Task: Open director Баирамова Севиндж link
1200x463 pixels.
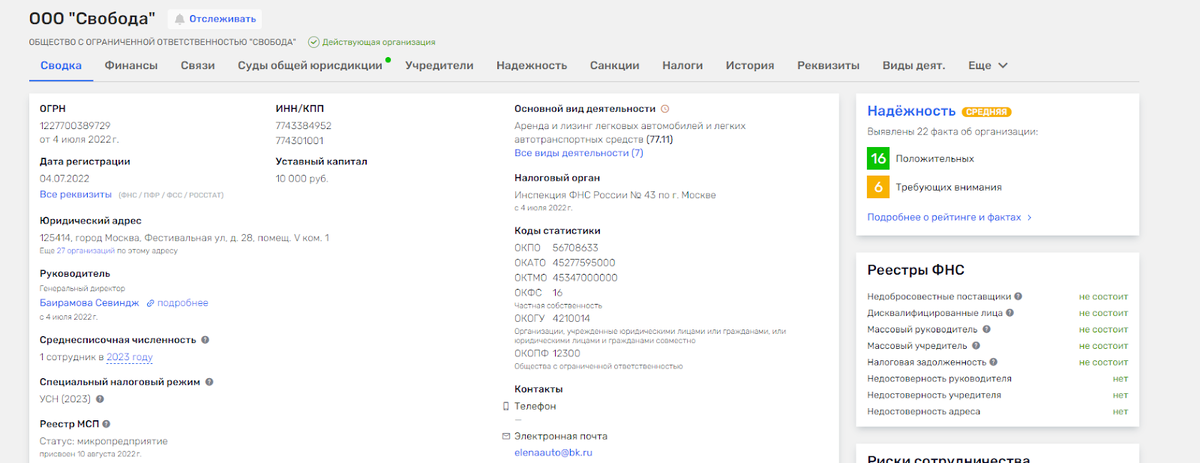Action: (89, 303)
